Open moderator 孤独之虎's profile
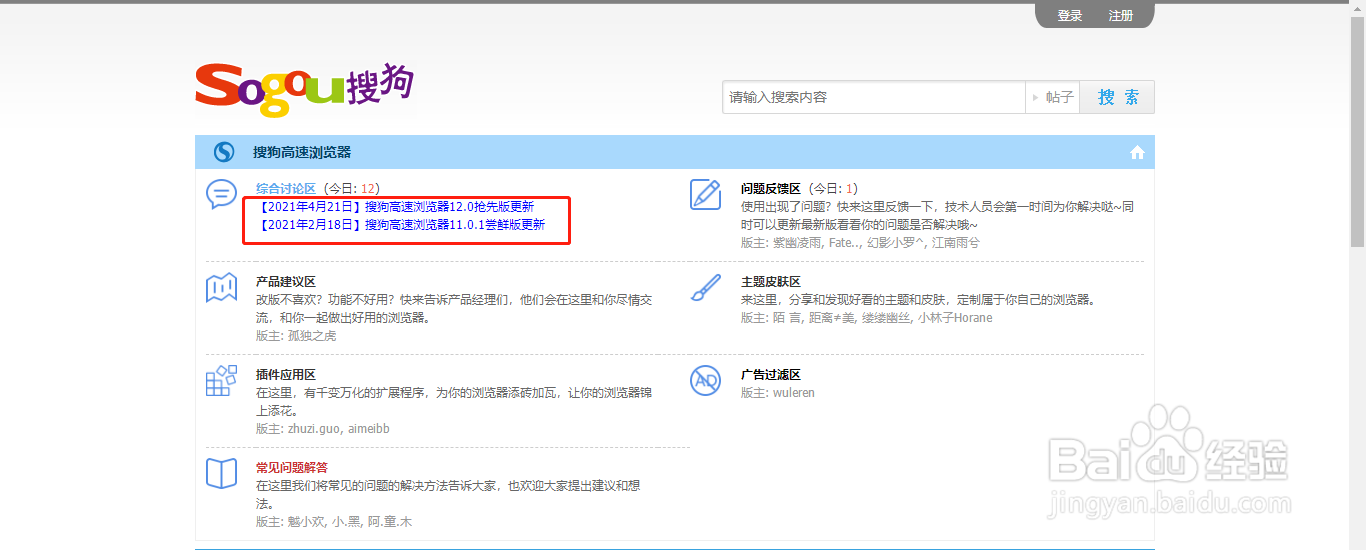The height and width of the screenshot is (550, 1366). click(x=312, y=336)
